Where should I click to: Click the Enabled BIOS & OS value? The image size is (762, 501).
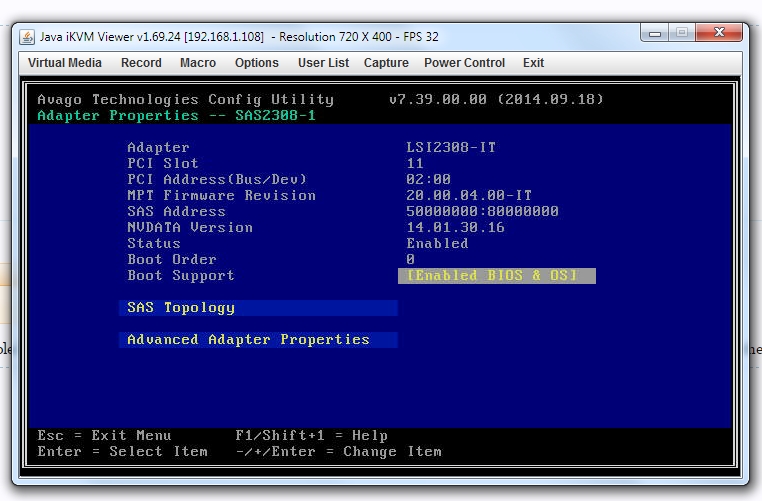[497, 276]
